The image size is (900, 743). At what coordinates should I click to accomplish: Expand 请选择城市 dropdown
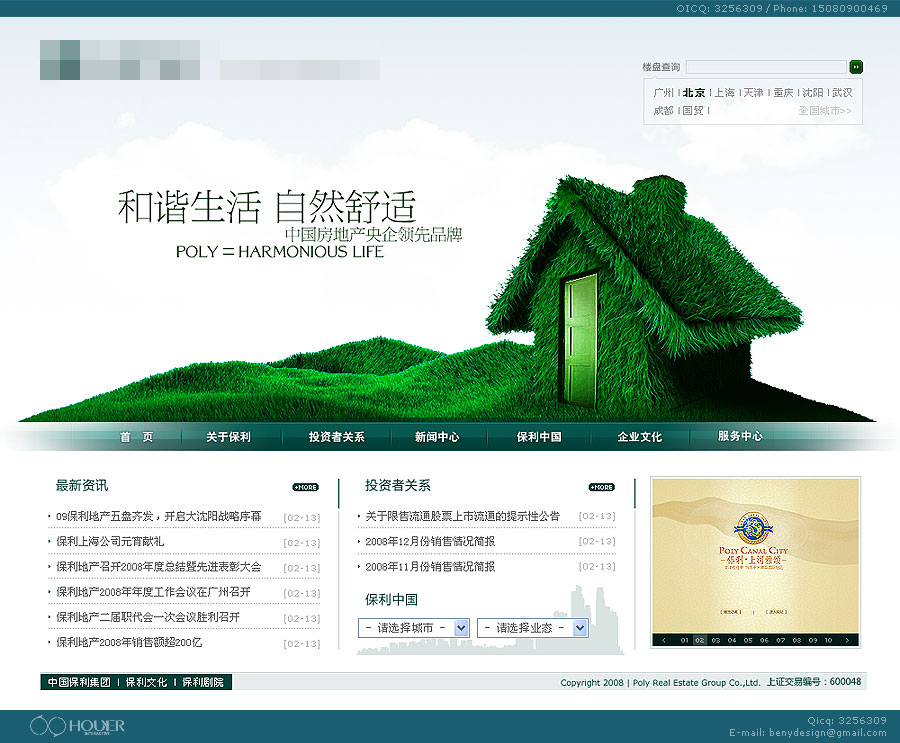click(x=414, y=628)
